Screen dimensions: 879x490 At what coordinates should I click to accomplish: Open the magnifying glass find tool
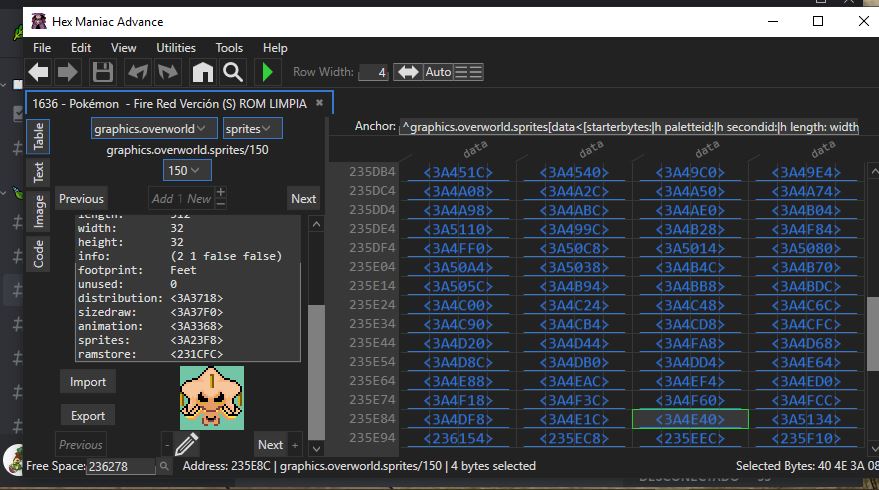(x=233, y=72)
